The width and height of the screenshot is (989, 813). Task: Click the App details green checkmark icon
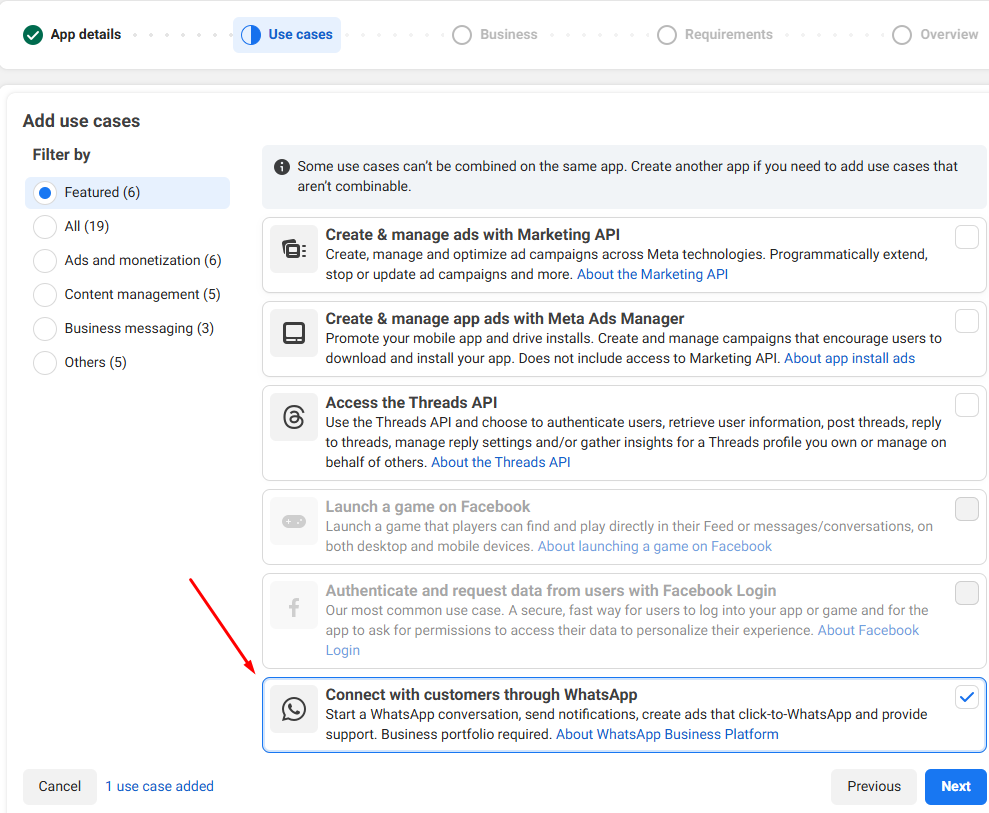point(33,35)
